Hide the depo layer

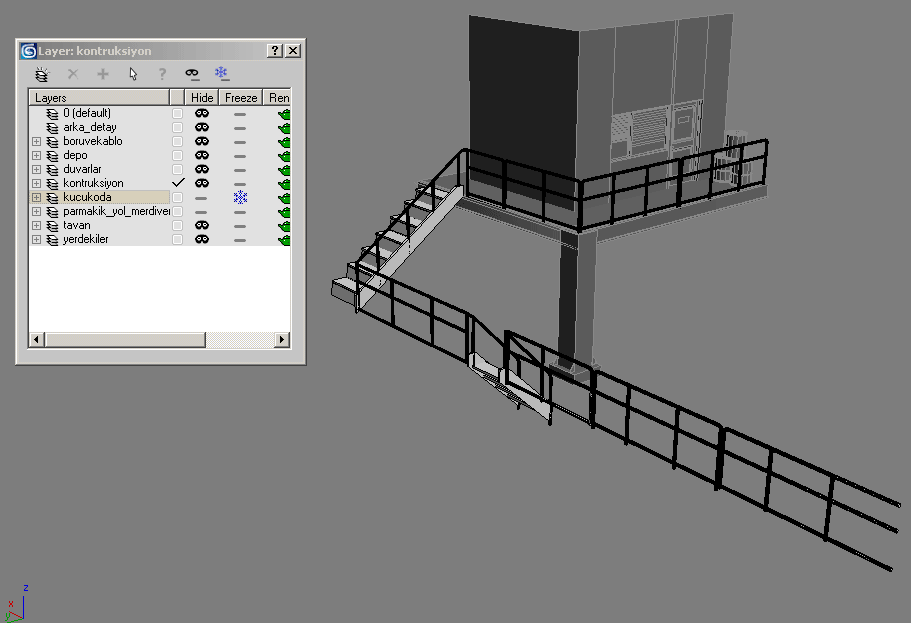tap(202, 156)
